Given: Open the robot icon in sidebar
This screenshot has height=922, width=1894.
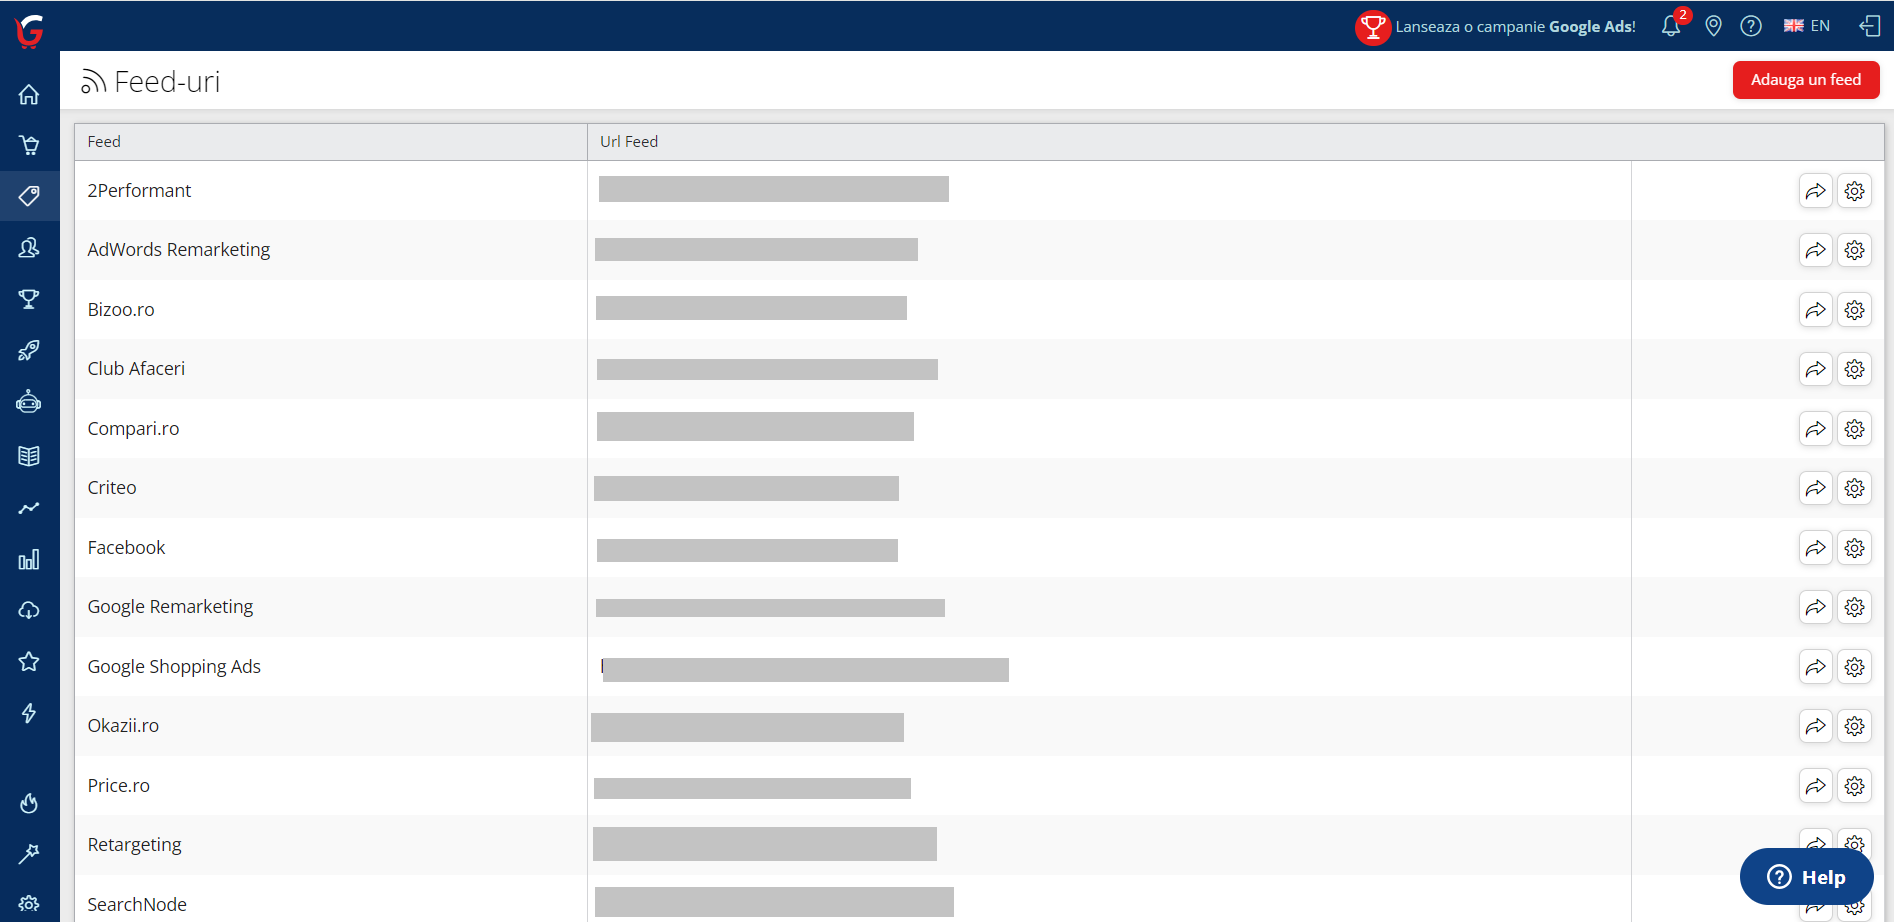Looking at the screenshot, I should (x=29, y=402).
